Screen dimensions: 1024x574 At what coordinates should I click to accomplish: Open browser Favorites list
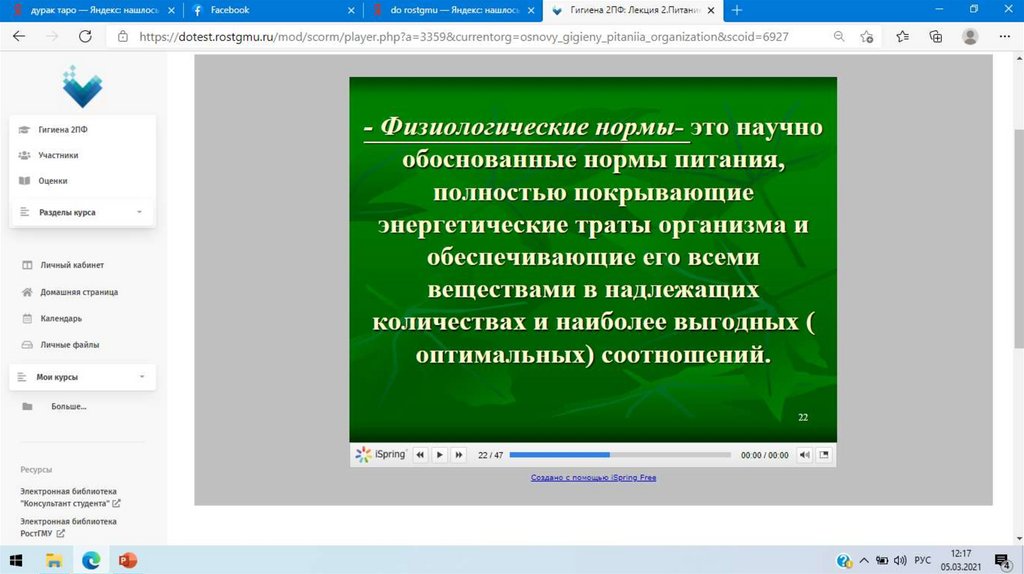click(x=903, y=37)
